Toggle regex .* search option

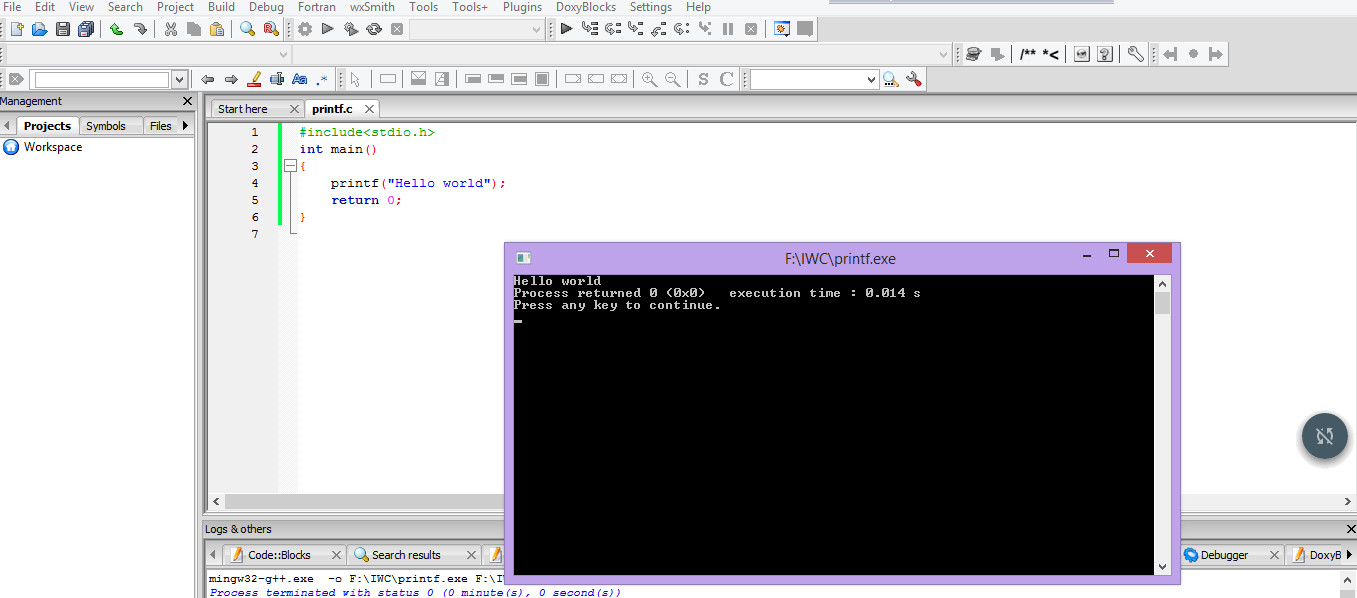pos(322,79)
